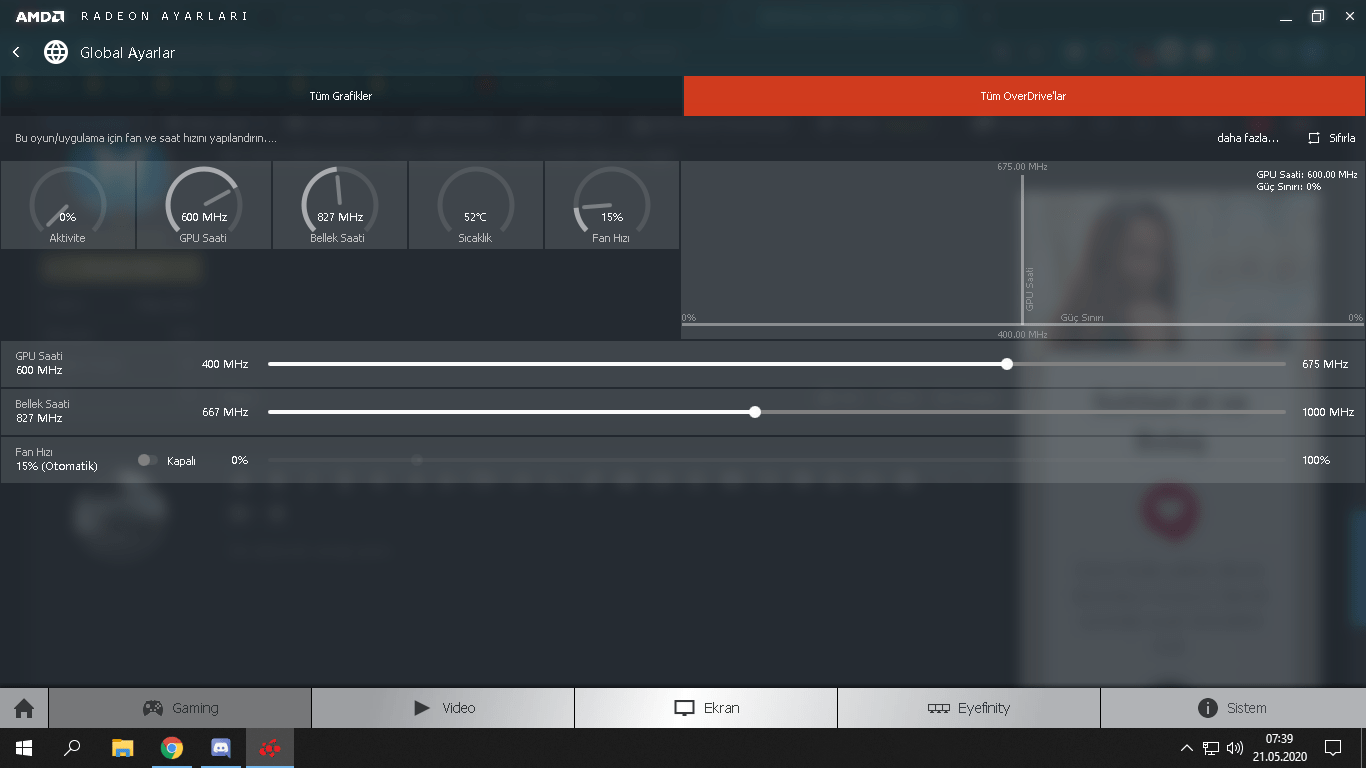Click the Sıcaklık temperature gauge tile

(476, 205)
